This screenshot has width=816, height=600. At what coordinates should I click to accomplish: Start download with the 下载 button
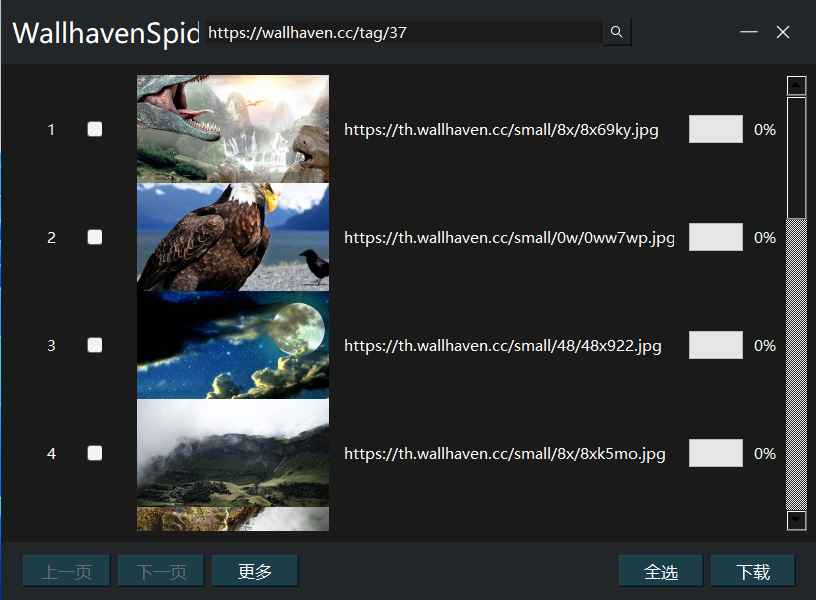point(753,571)
